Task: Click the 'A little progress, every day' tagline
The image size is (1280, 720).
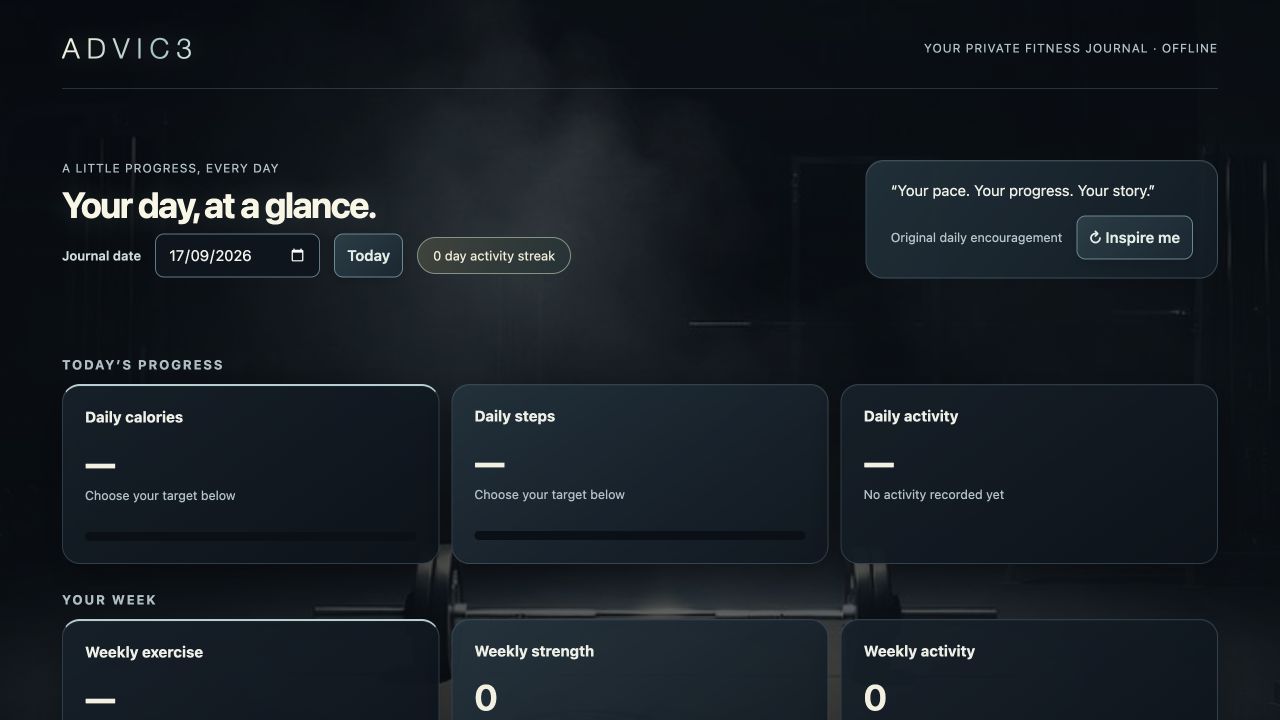Action: pos(171,168)
